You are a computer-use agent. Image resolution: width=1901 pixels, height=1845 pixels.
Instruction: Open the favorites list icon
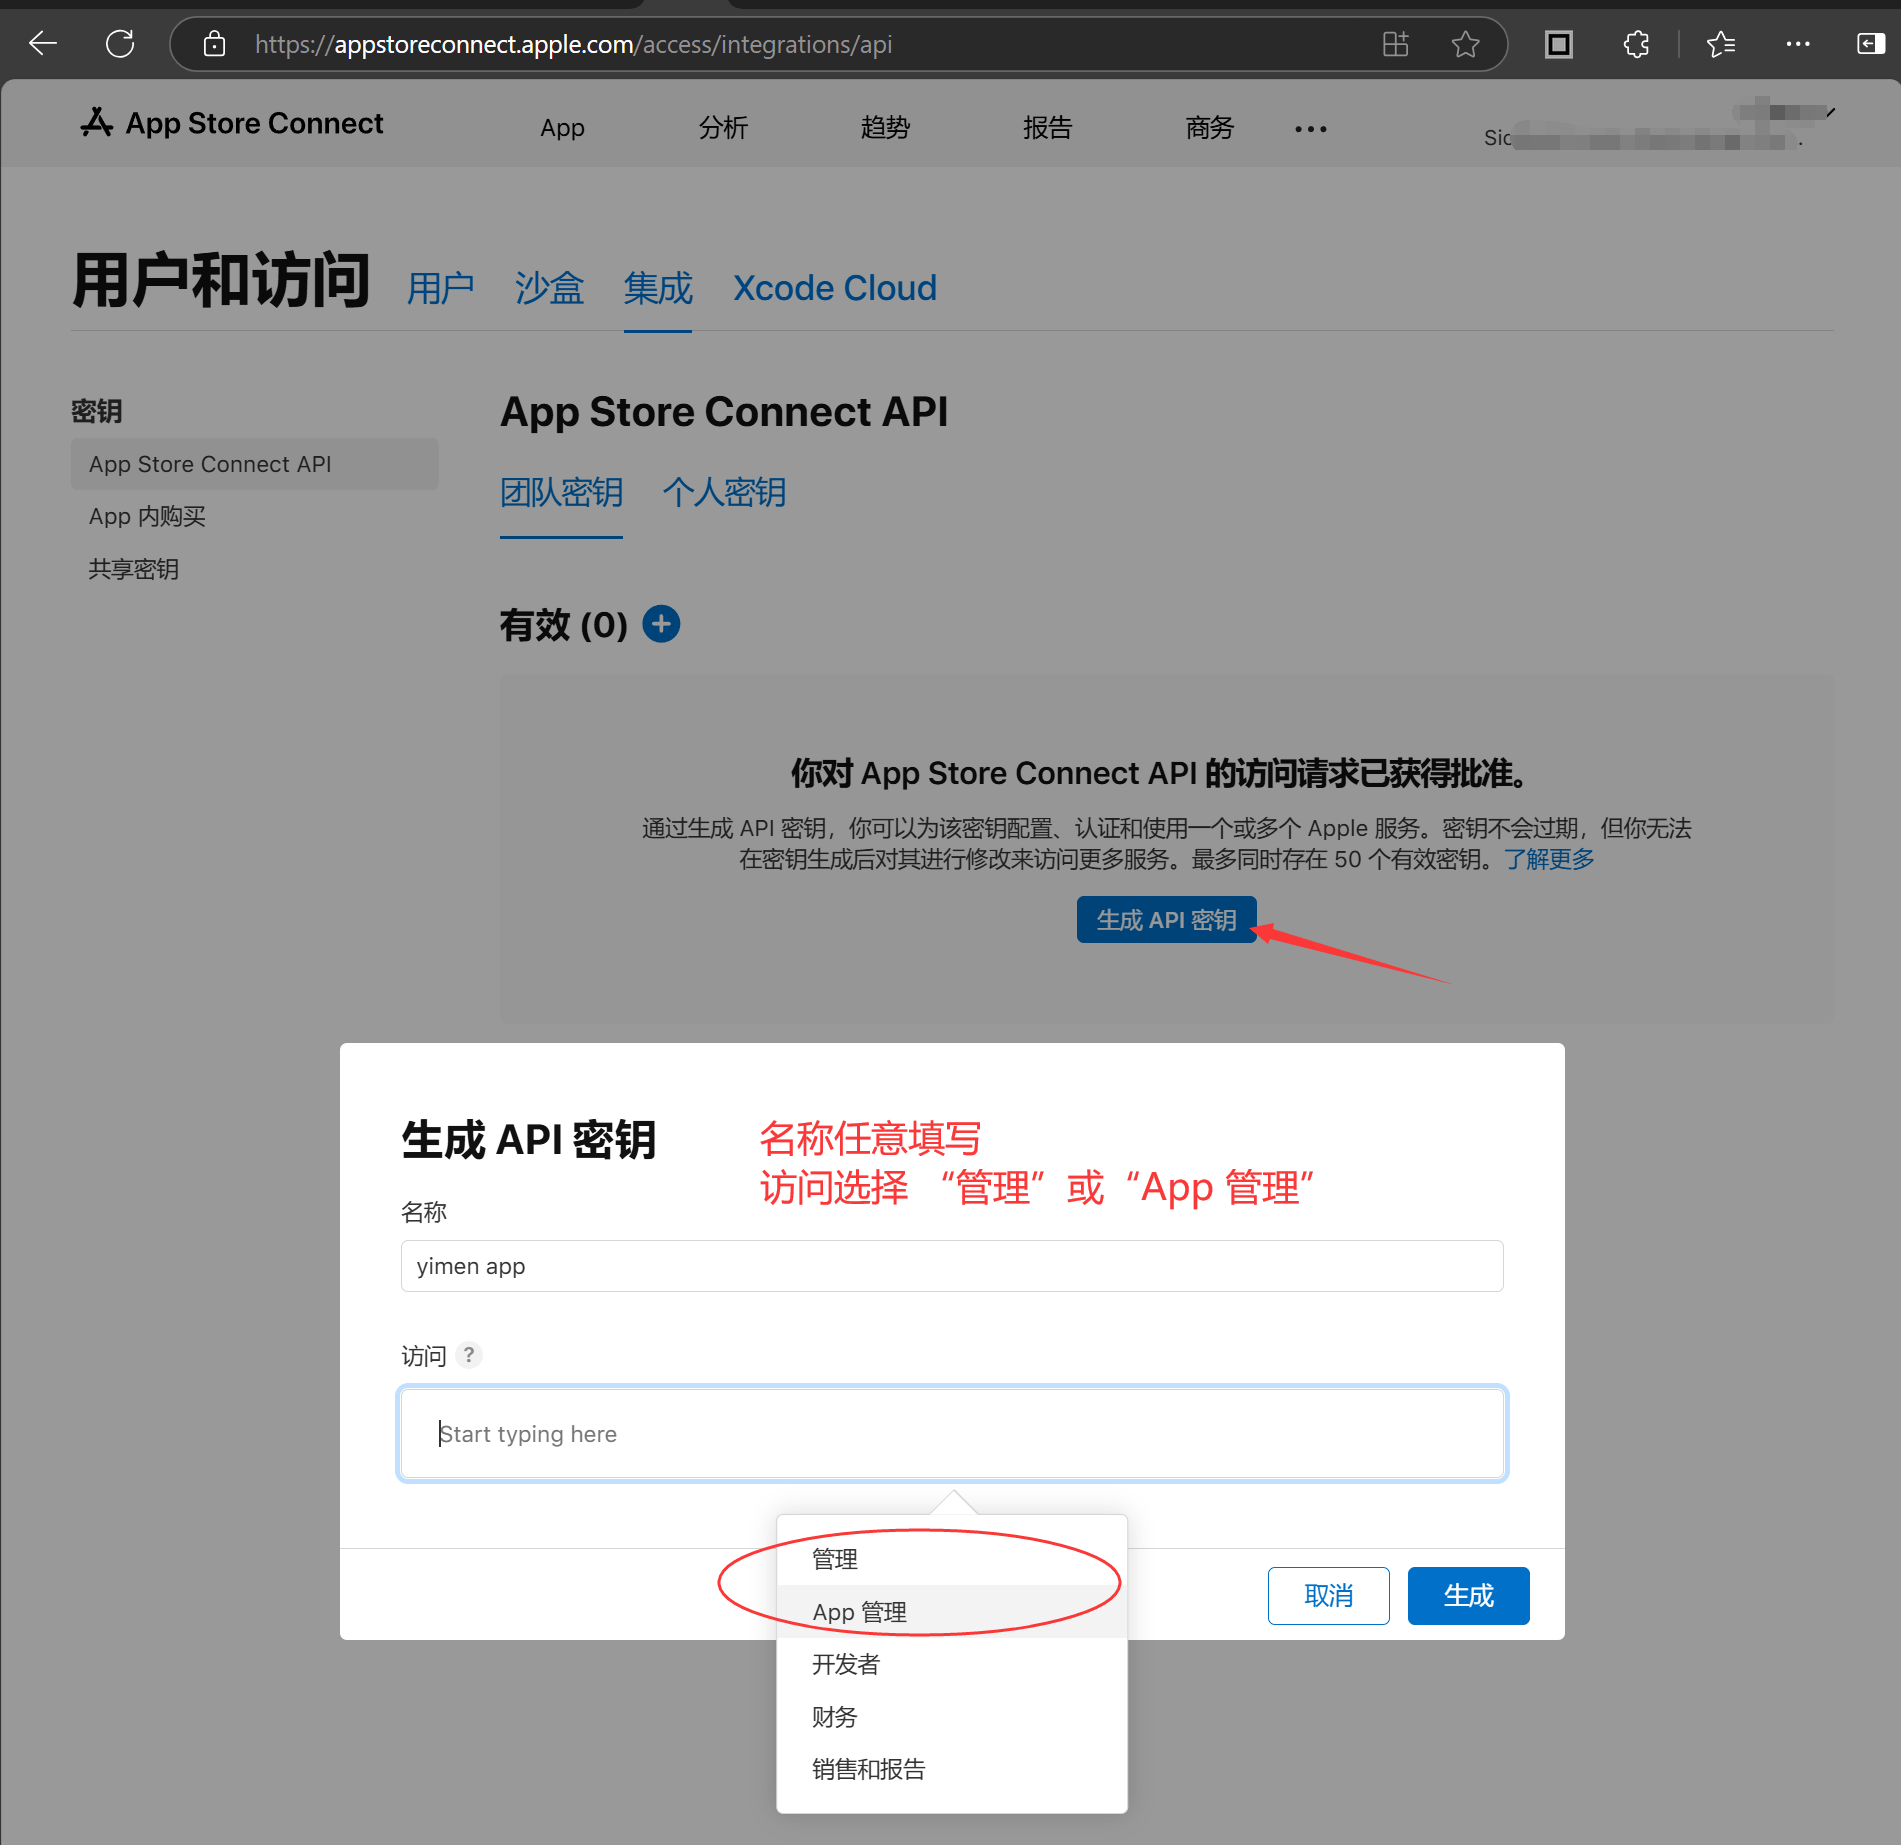click(x=1721, y=44)
